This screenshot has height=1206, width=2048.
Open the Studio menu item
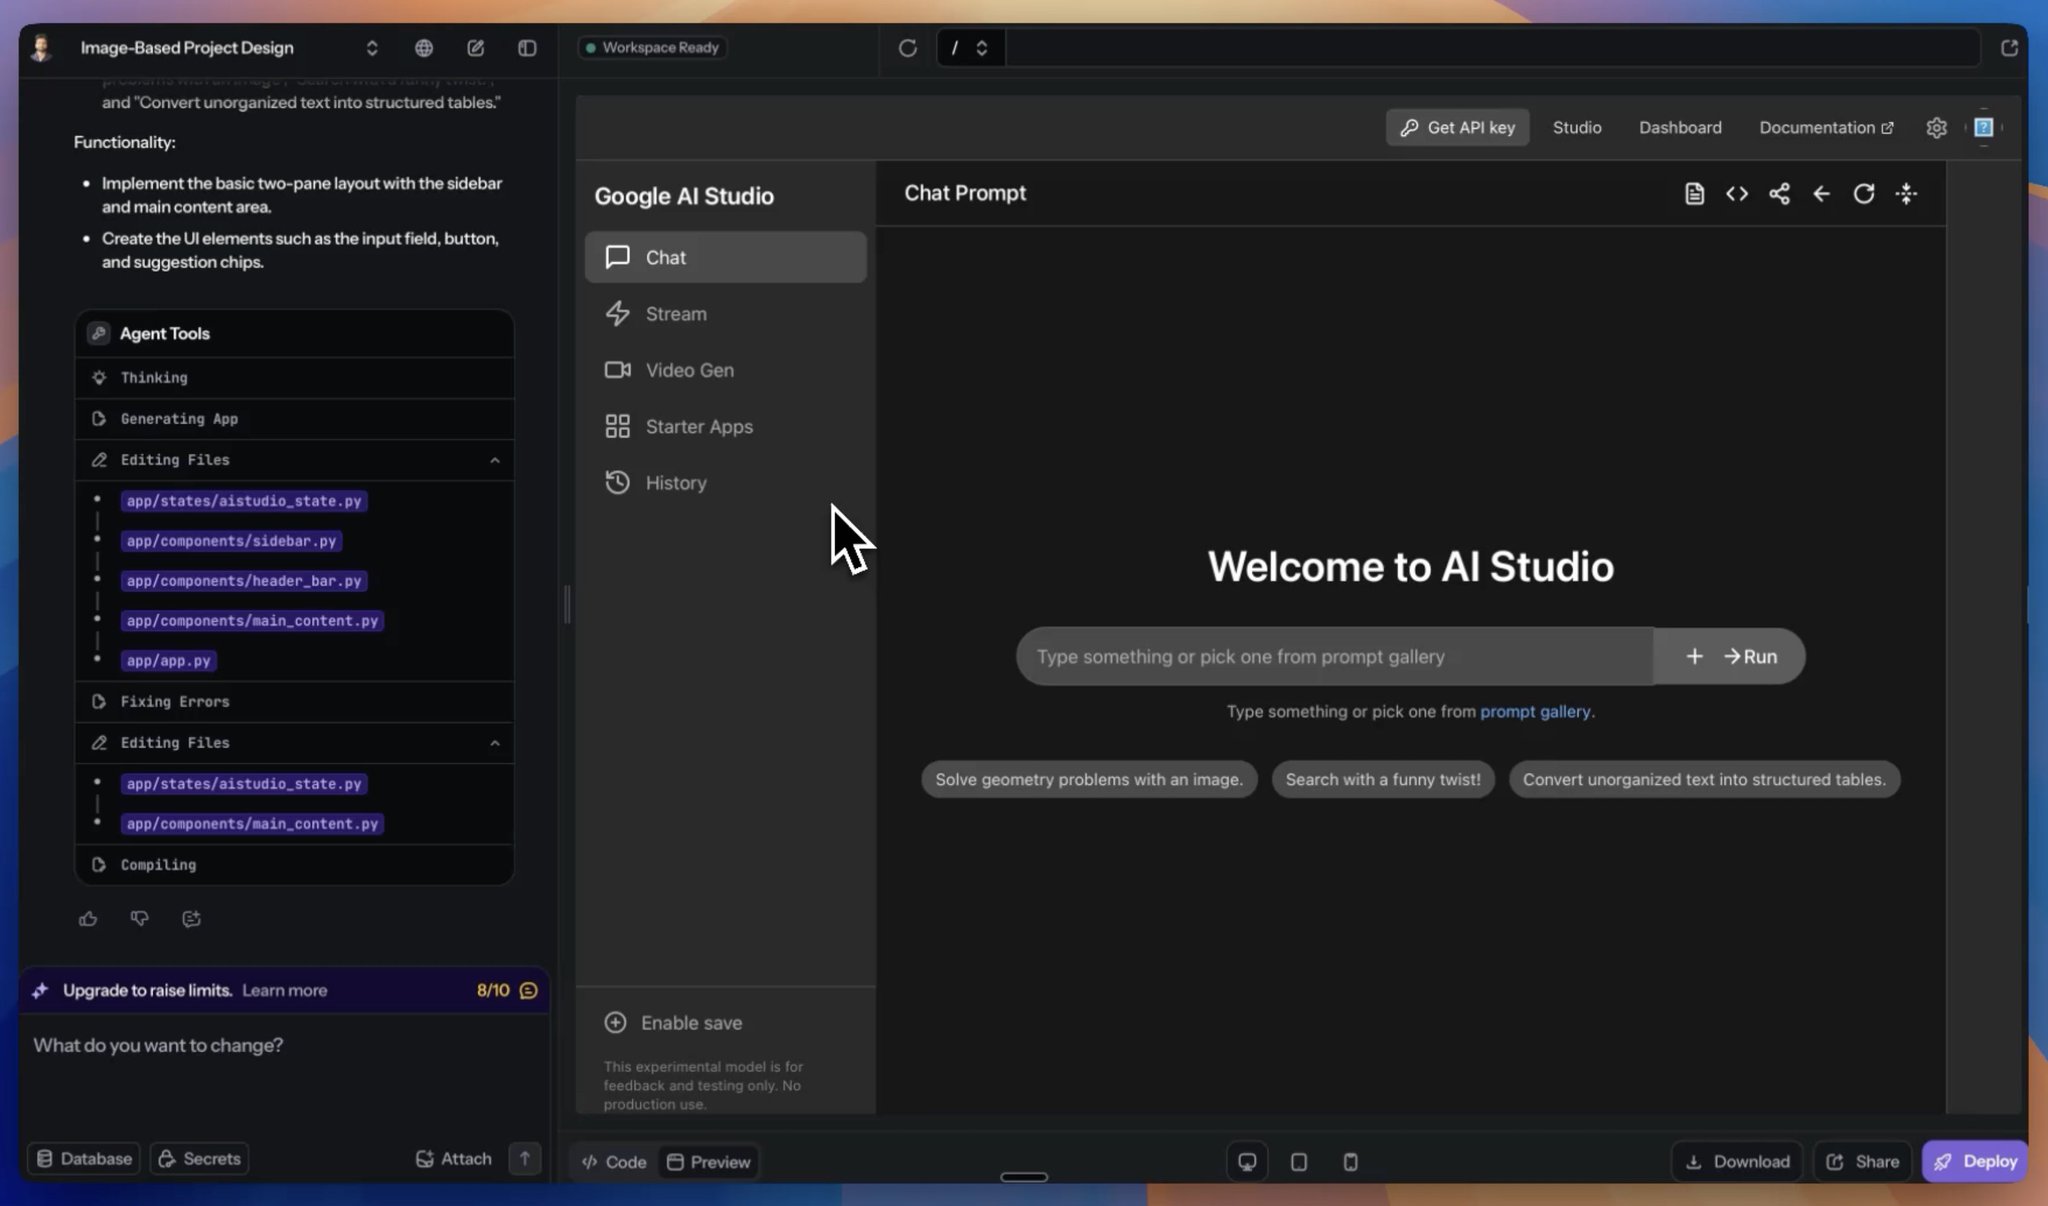tap(1577, 127)
